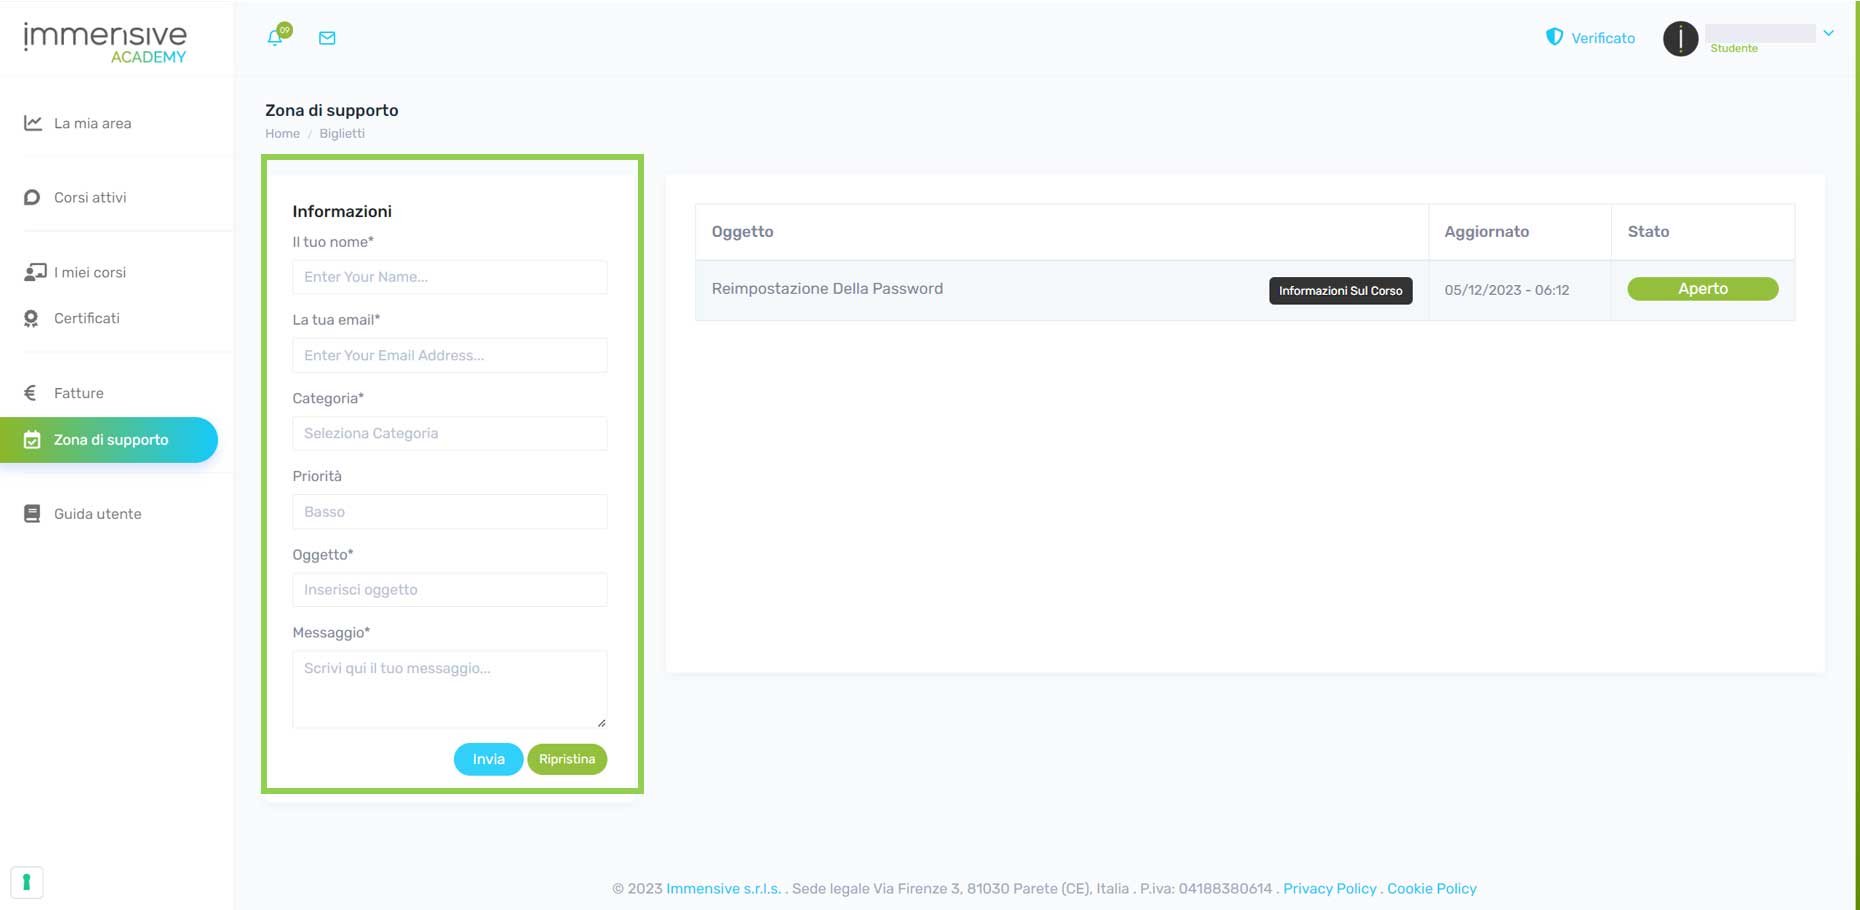The width and height of the screenshot is (1860, 910).
Task: Click the Il tuo nome input field
Action: tap(449, 277)
